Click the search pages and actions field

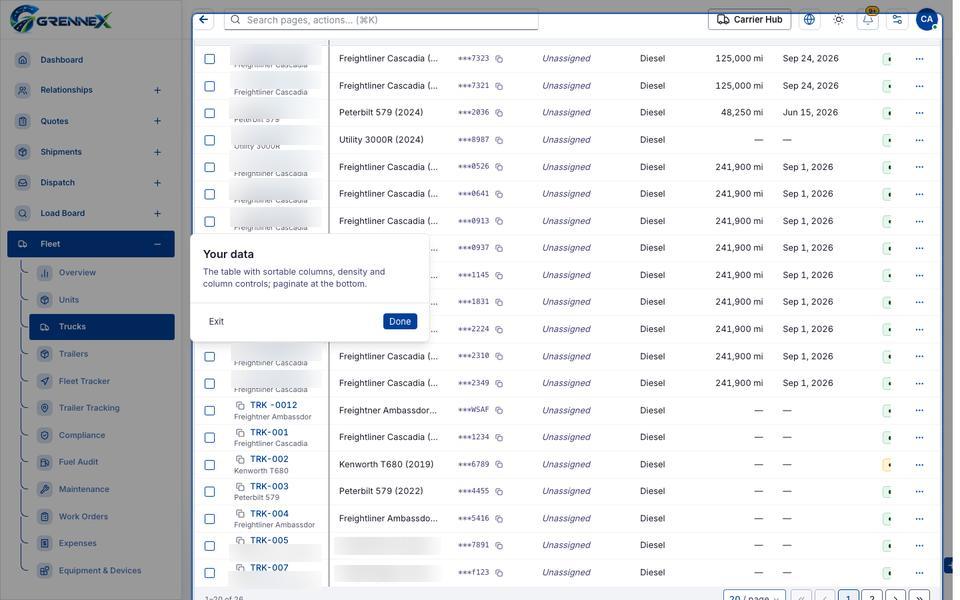tap(381, 20)
